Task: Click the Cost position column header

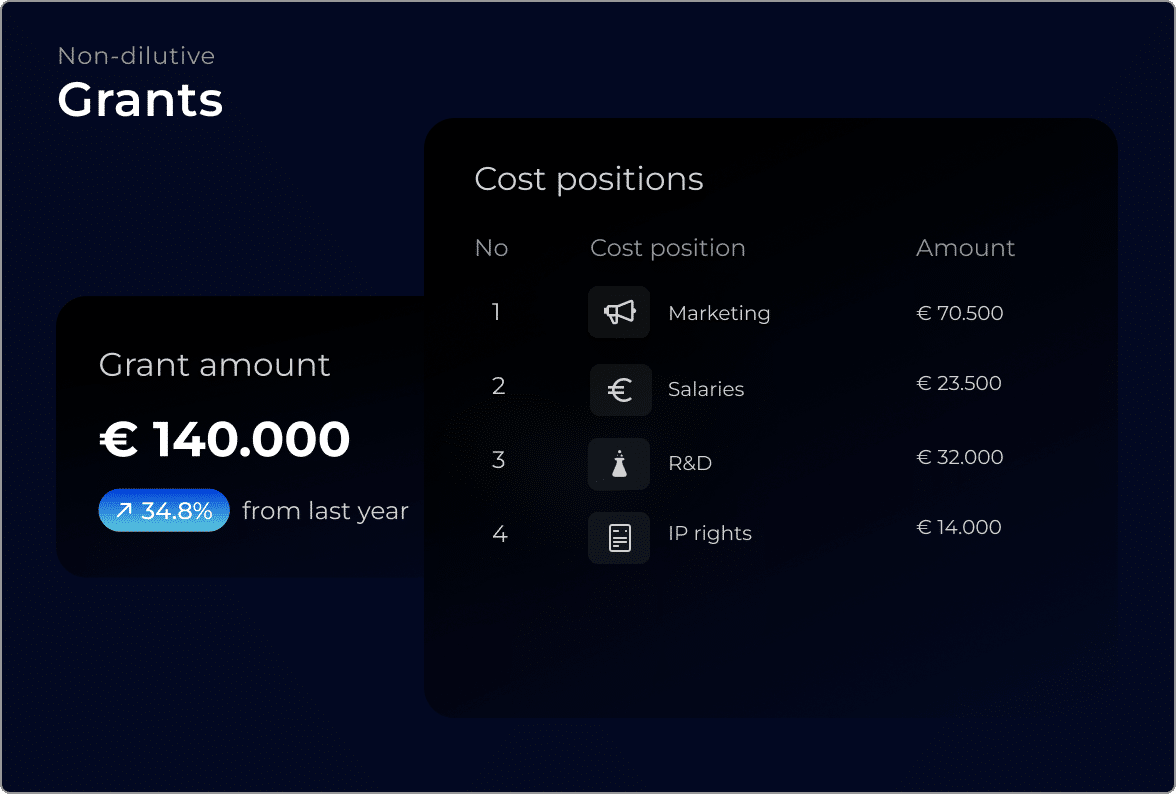Action: 668,248
